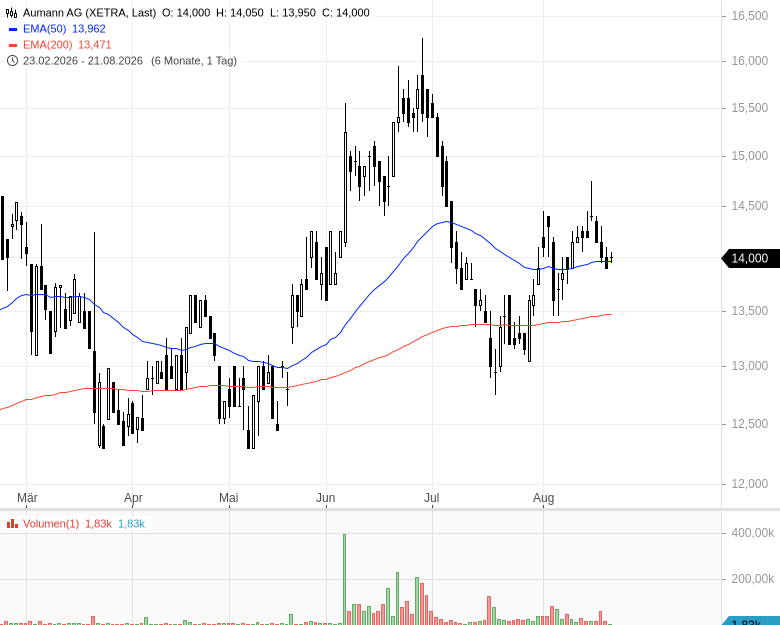Select the Aumann AG (XETRA, Last) title
Image resolution: width=780 pixels, height=625 pixels.
[90, 13]
